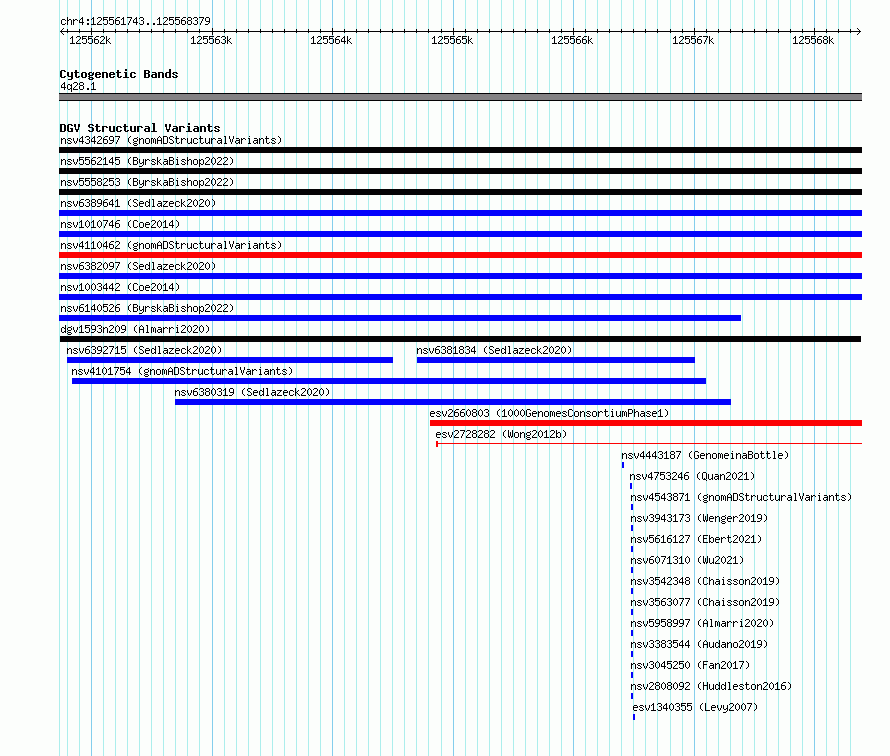The height and width of the screenshot is (756, 890).
Task: Click the 125566k ruler tick label
Action: 572,40
